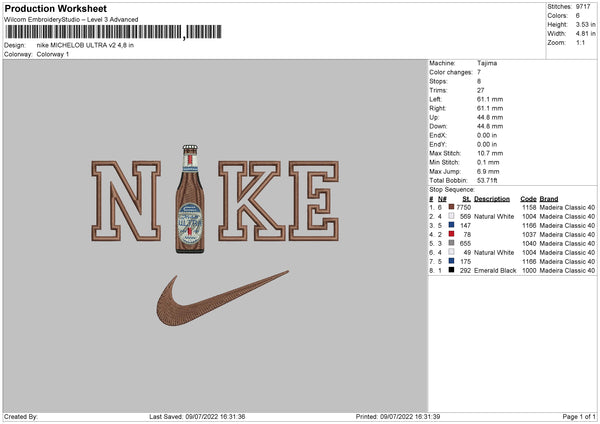Click the brown swoosh logo in design
Viewport: 600px width, 424px height.
coord(222,298)
